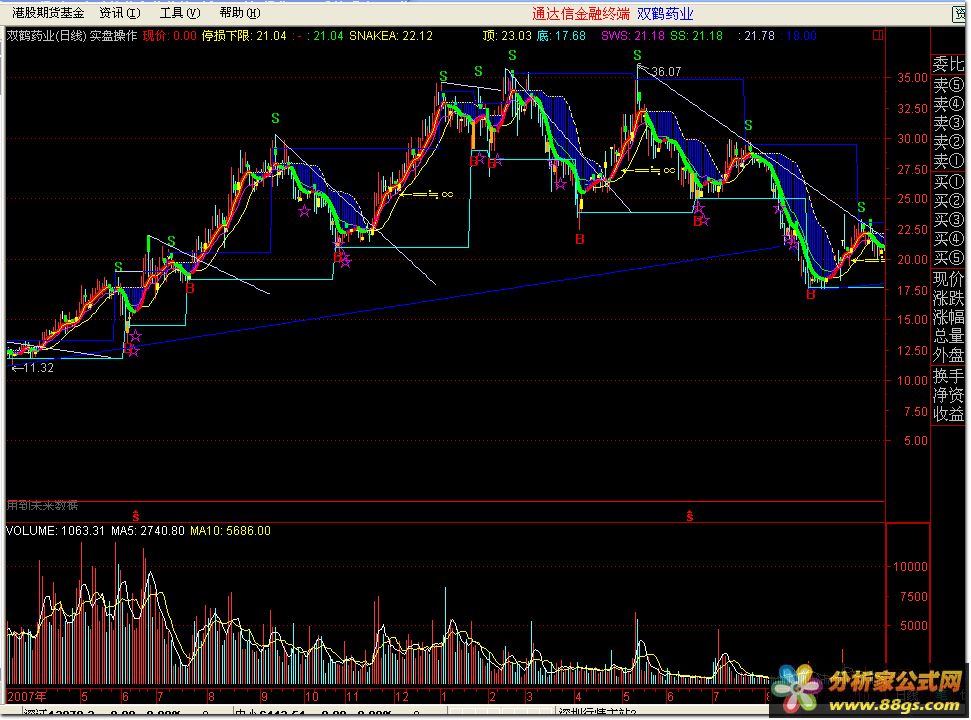Click the 15.00 price axis label
The height and width of the screenshot is (720, 971).
[x=912, y=319]
